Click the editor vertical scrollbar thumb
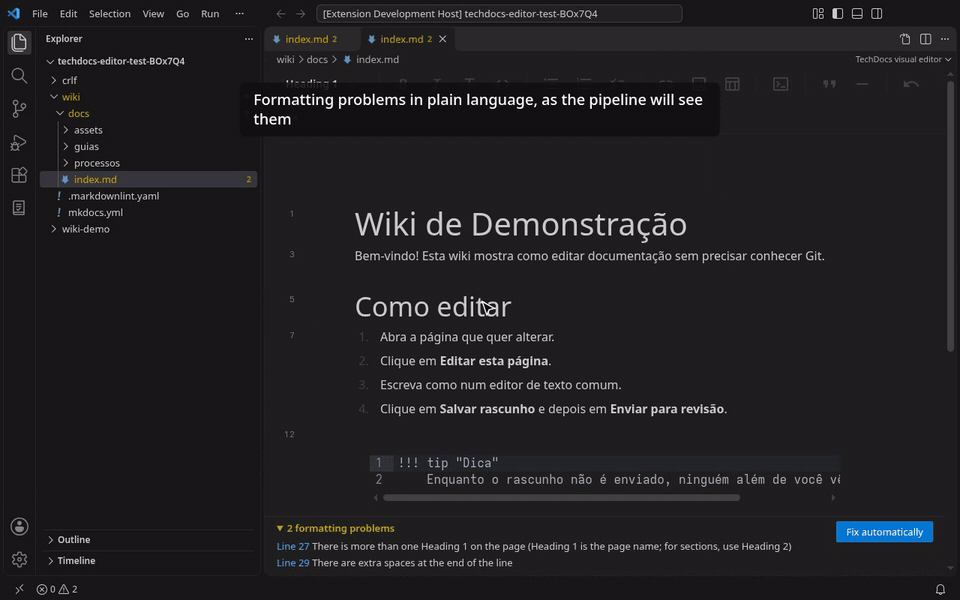The width and height of the screenshot is (960, 600). pyautogui.click(x=950, y=216)
